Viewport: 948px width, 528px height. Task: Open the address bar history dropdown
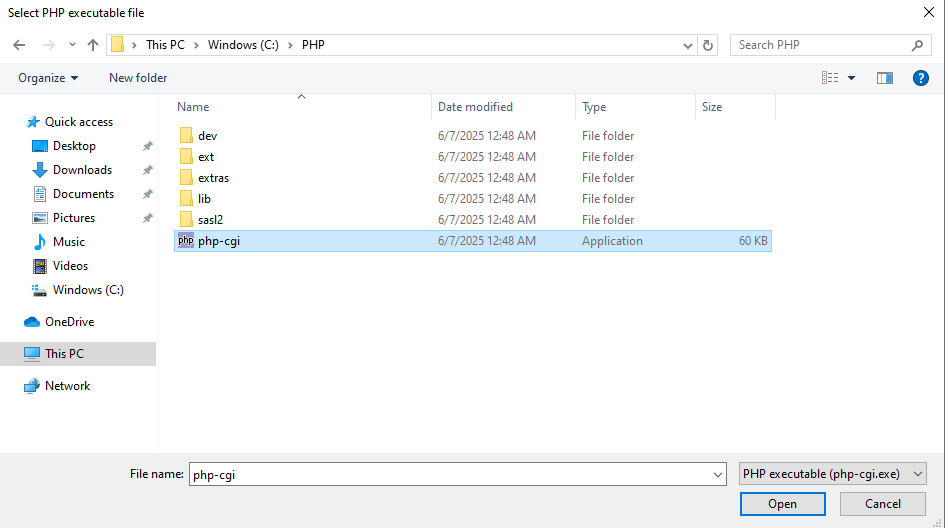[687, 45]
